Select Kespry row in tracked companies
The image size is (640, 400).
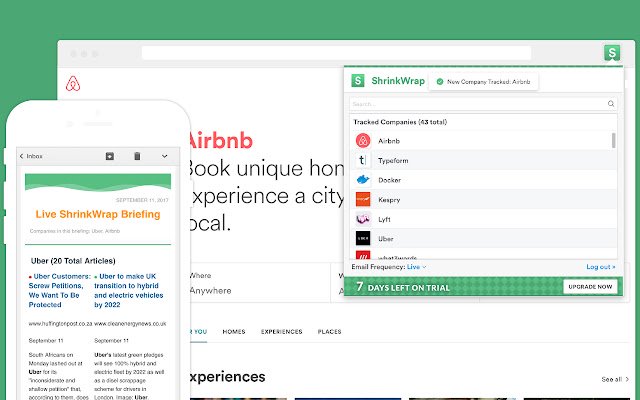[x=484, y=200]
